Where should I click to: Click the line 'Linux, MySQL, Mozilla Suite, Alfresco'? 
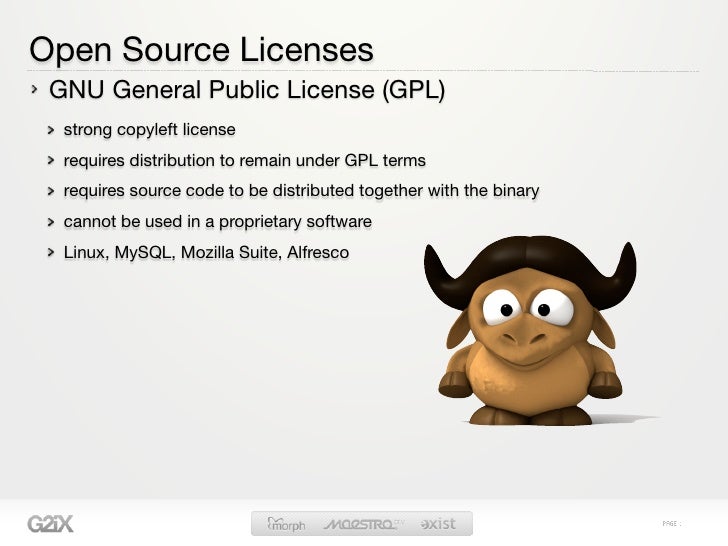click(x=206, y=253)
